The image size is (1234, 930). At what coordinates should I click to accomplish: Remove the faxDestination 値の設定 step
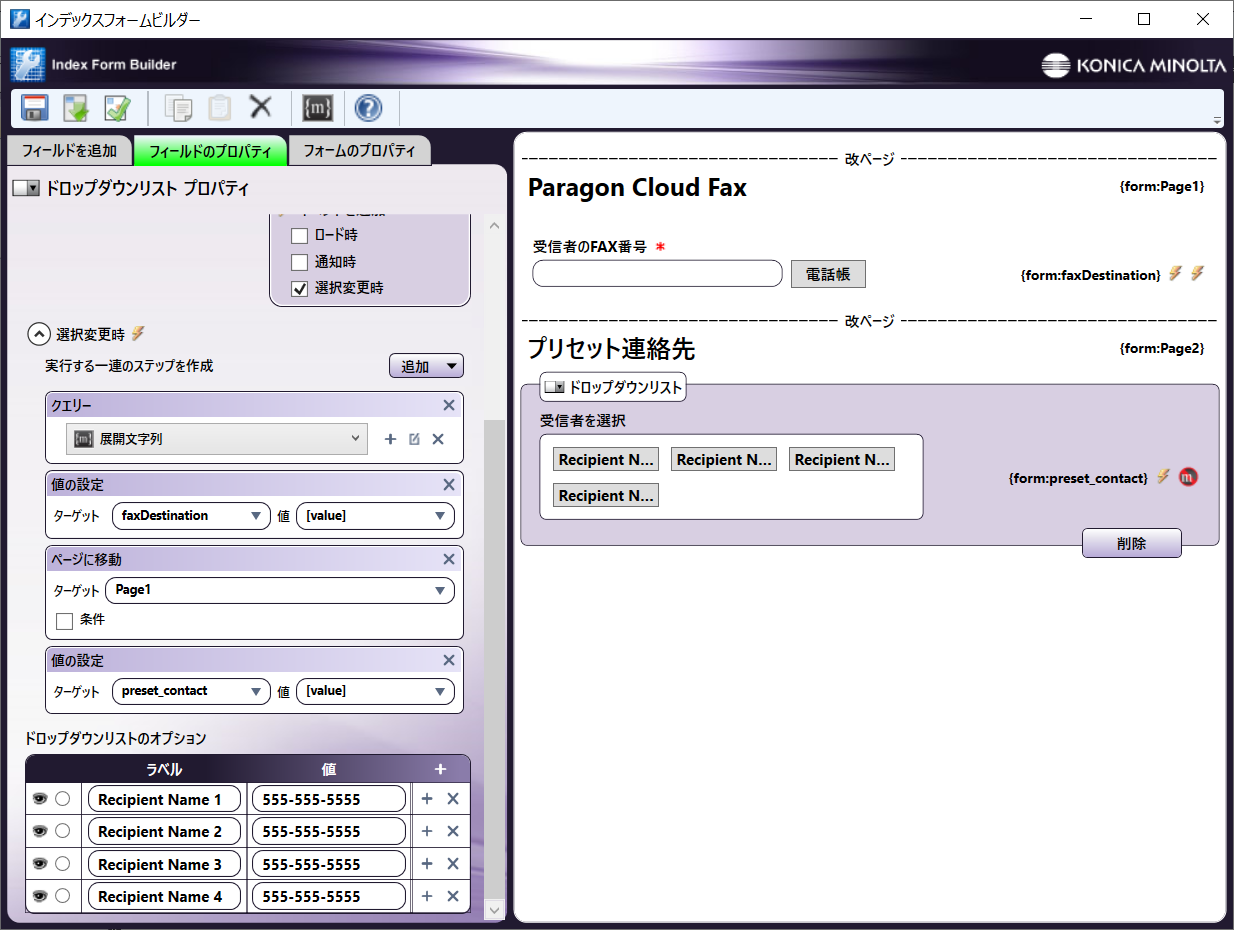[x=449, y=485]
